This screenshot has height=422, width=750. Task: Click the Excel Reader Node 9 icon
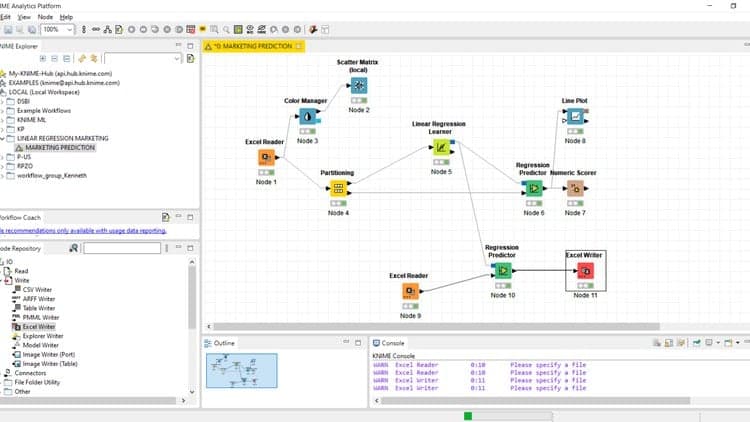(410, 291)
